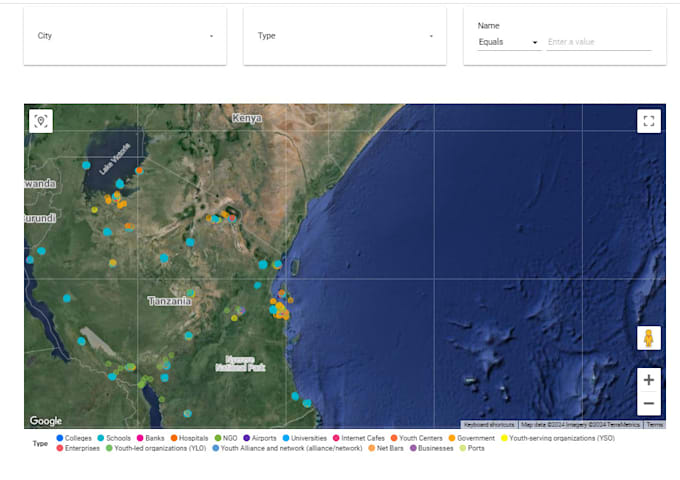Open the map Terms link

click(655, 424)
